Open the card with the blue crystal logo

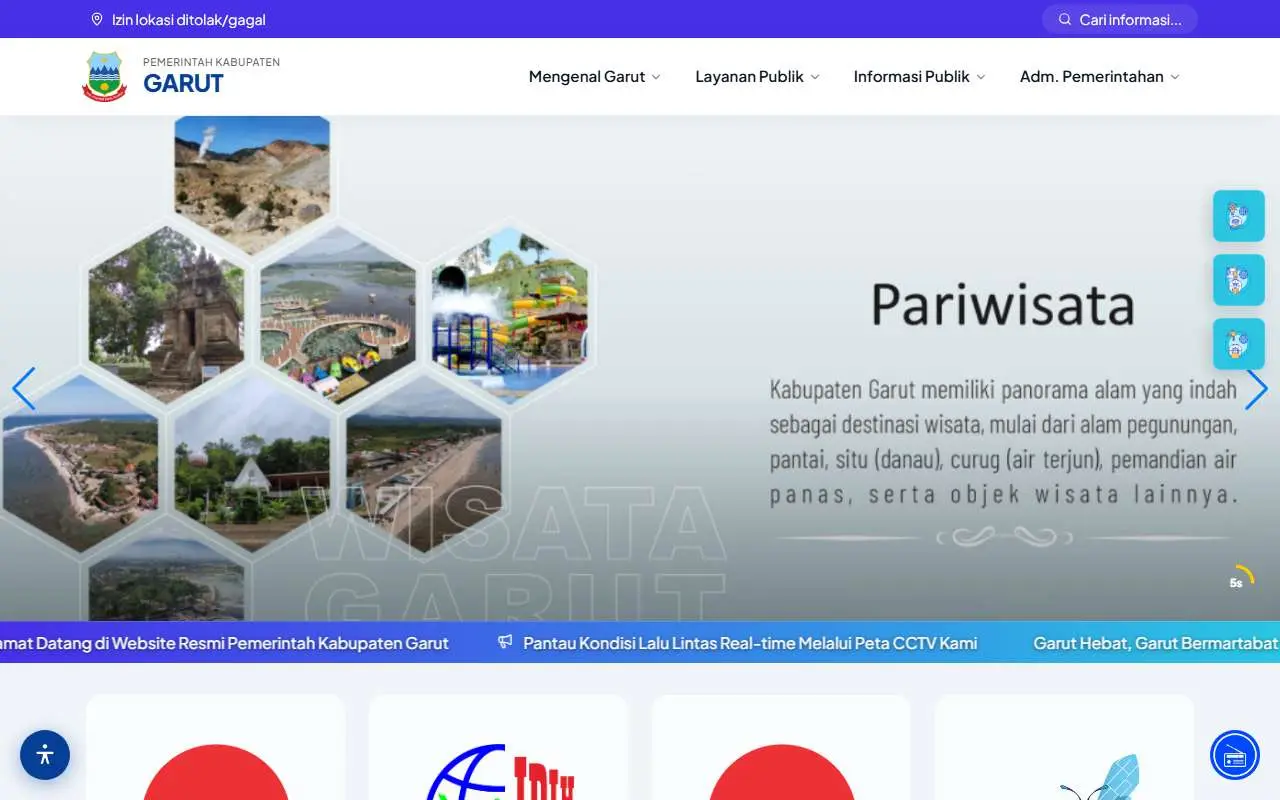[1064, 748]
